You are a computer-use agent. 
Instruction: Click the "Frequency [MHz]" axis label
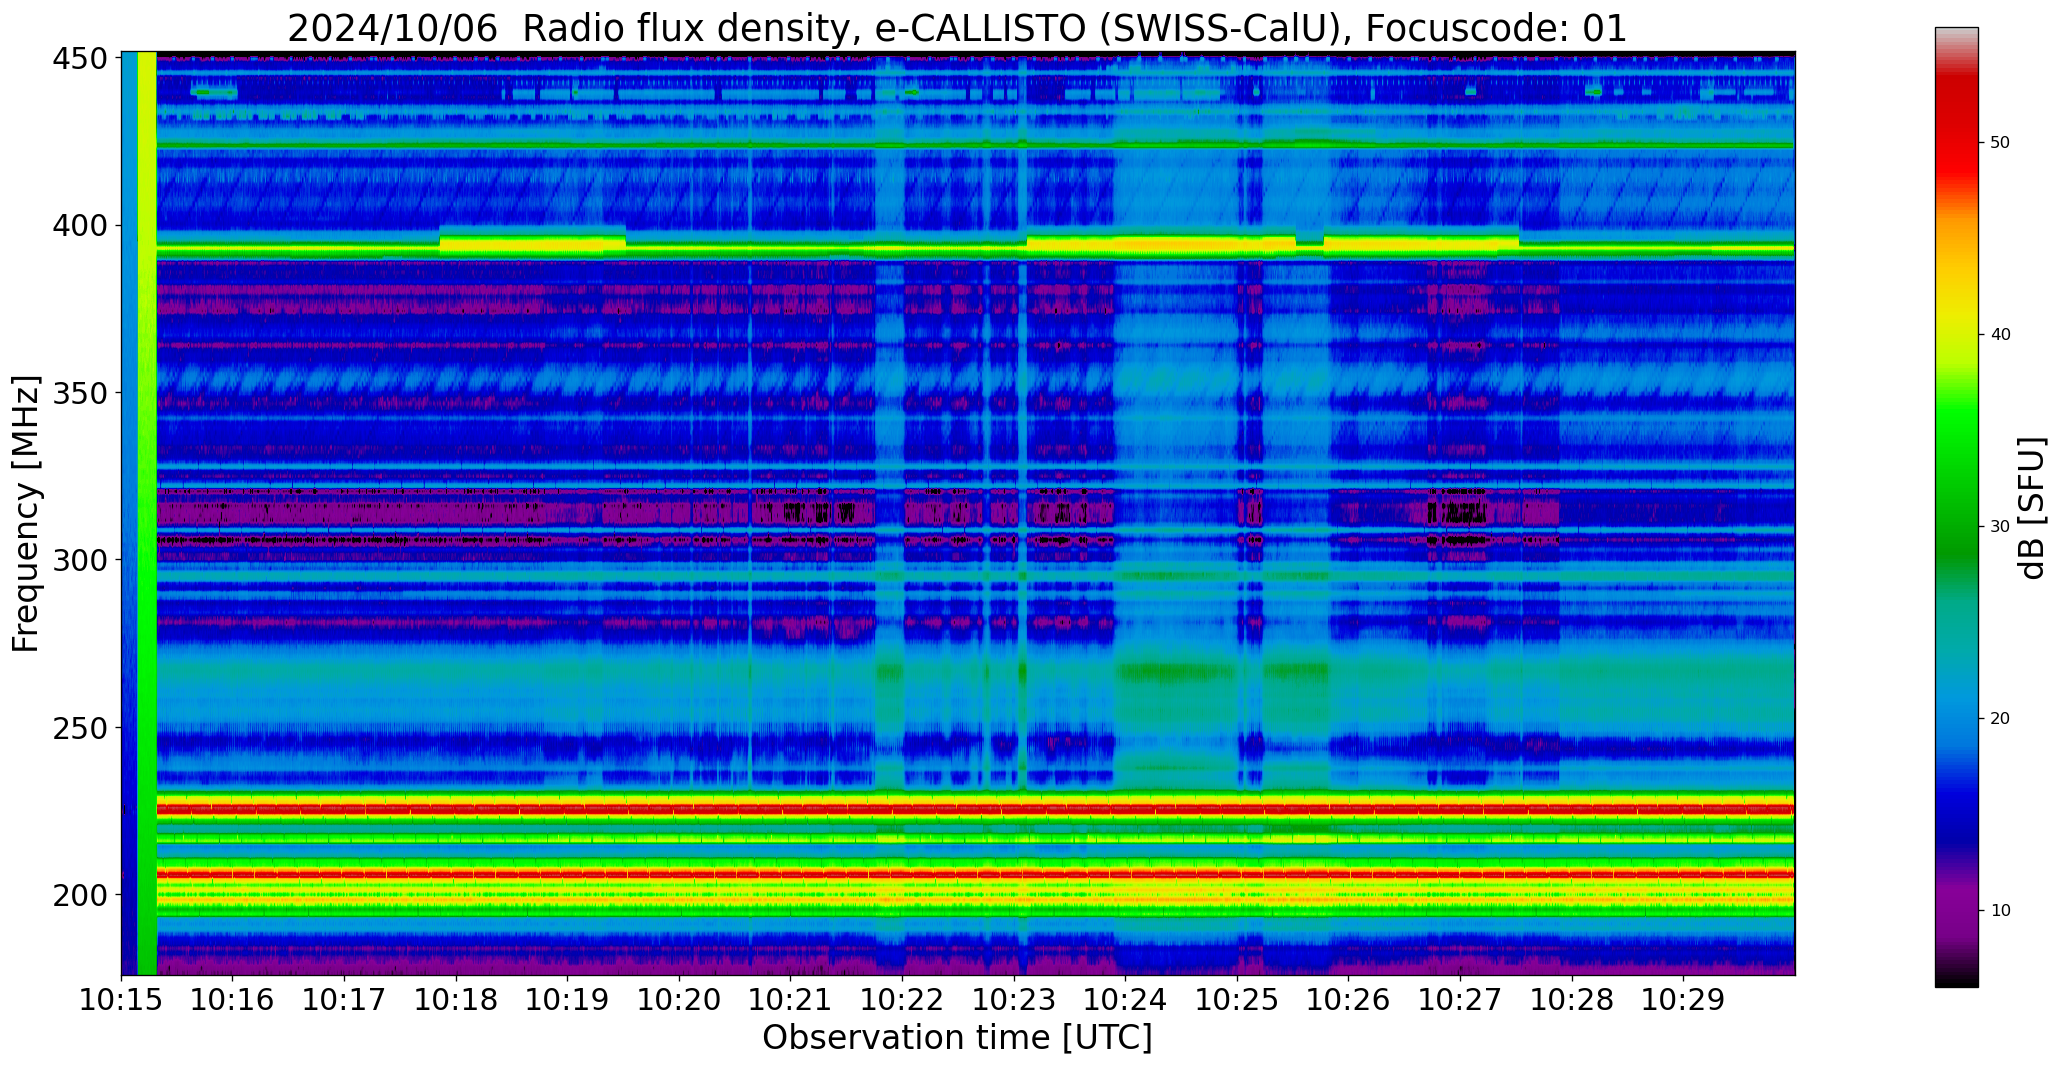pyautogui.click(x=26, y=514)
